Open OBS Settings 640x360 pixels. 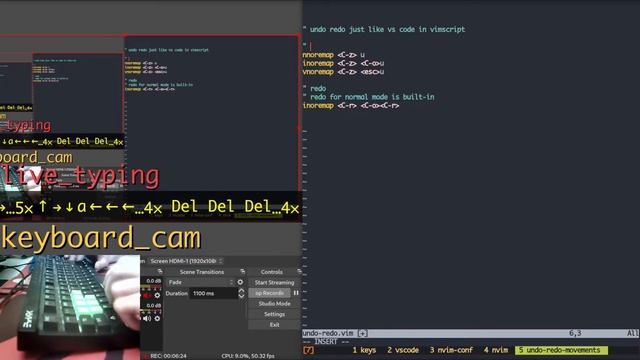(x=274, y=314)
